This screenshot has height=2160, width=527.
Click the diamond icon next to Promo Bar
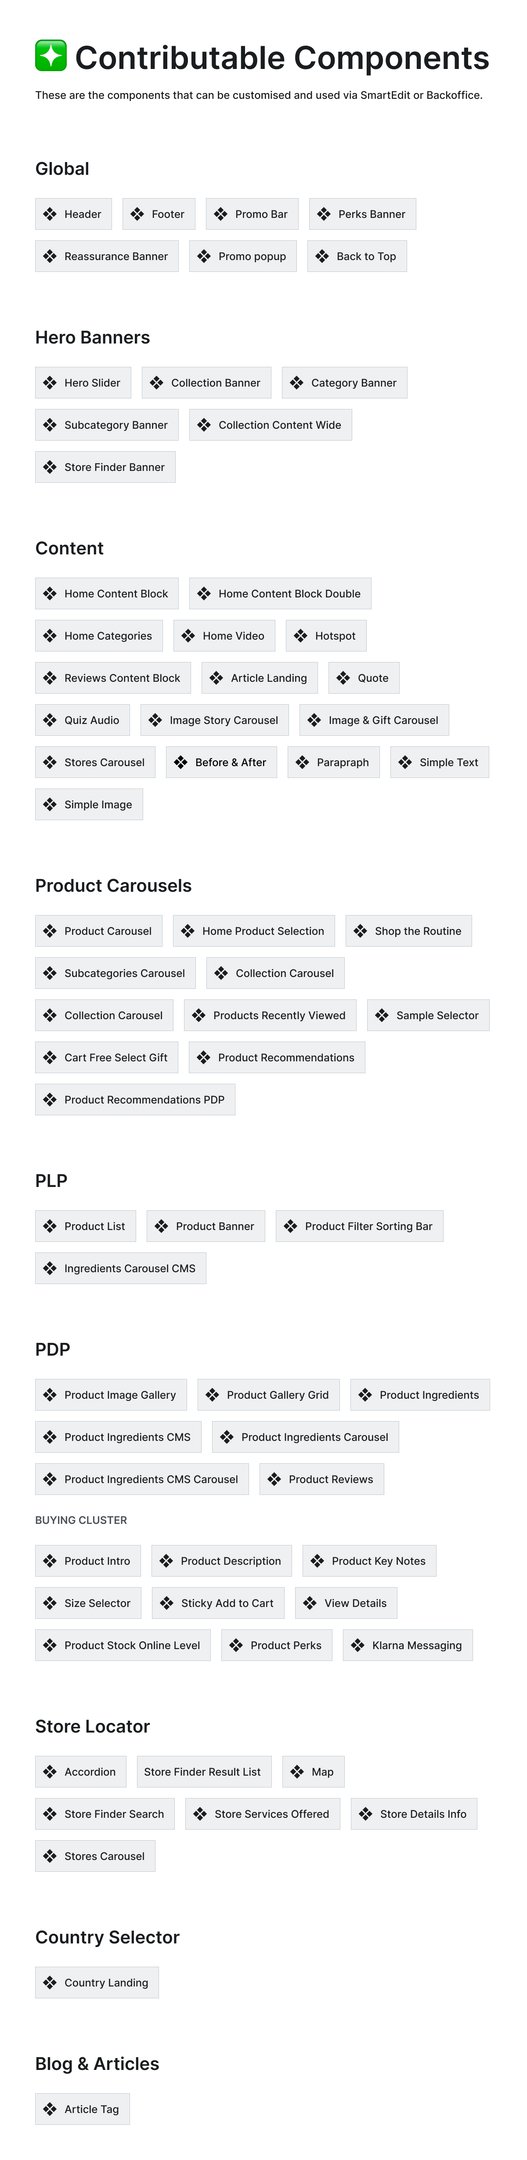pos(221,214)
